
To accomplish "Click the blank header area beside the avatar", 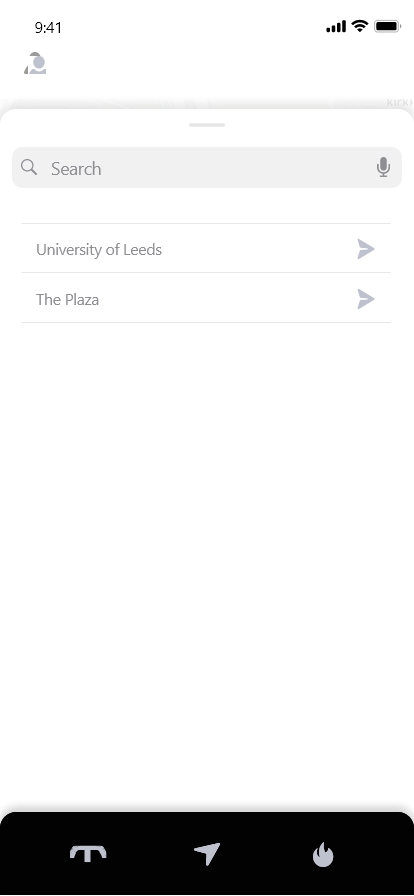I will (x=229, y=63).
